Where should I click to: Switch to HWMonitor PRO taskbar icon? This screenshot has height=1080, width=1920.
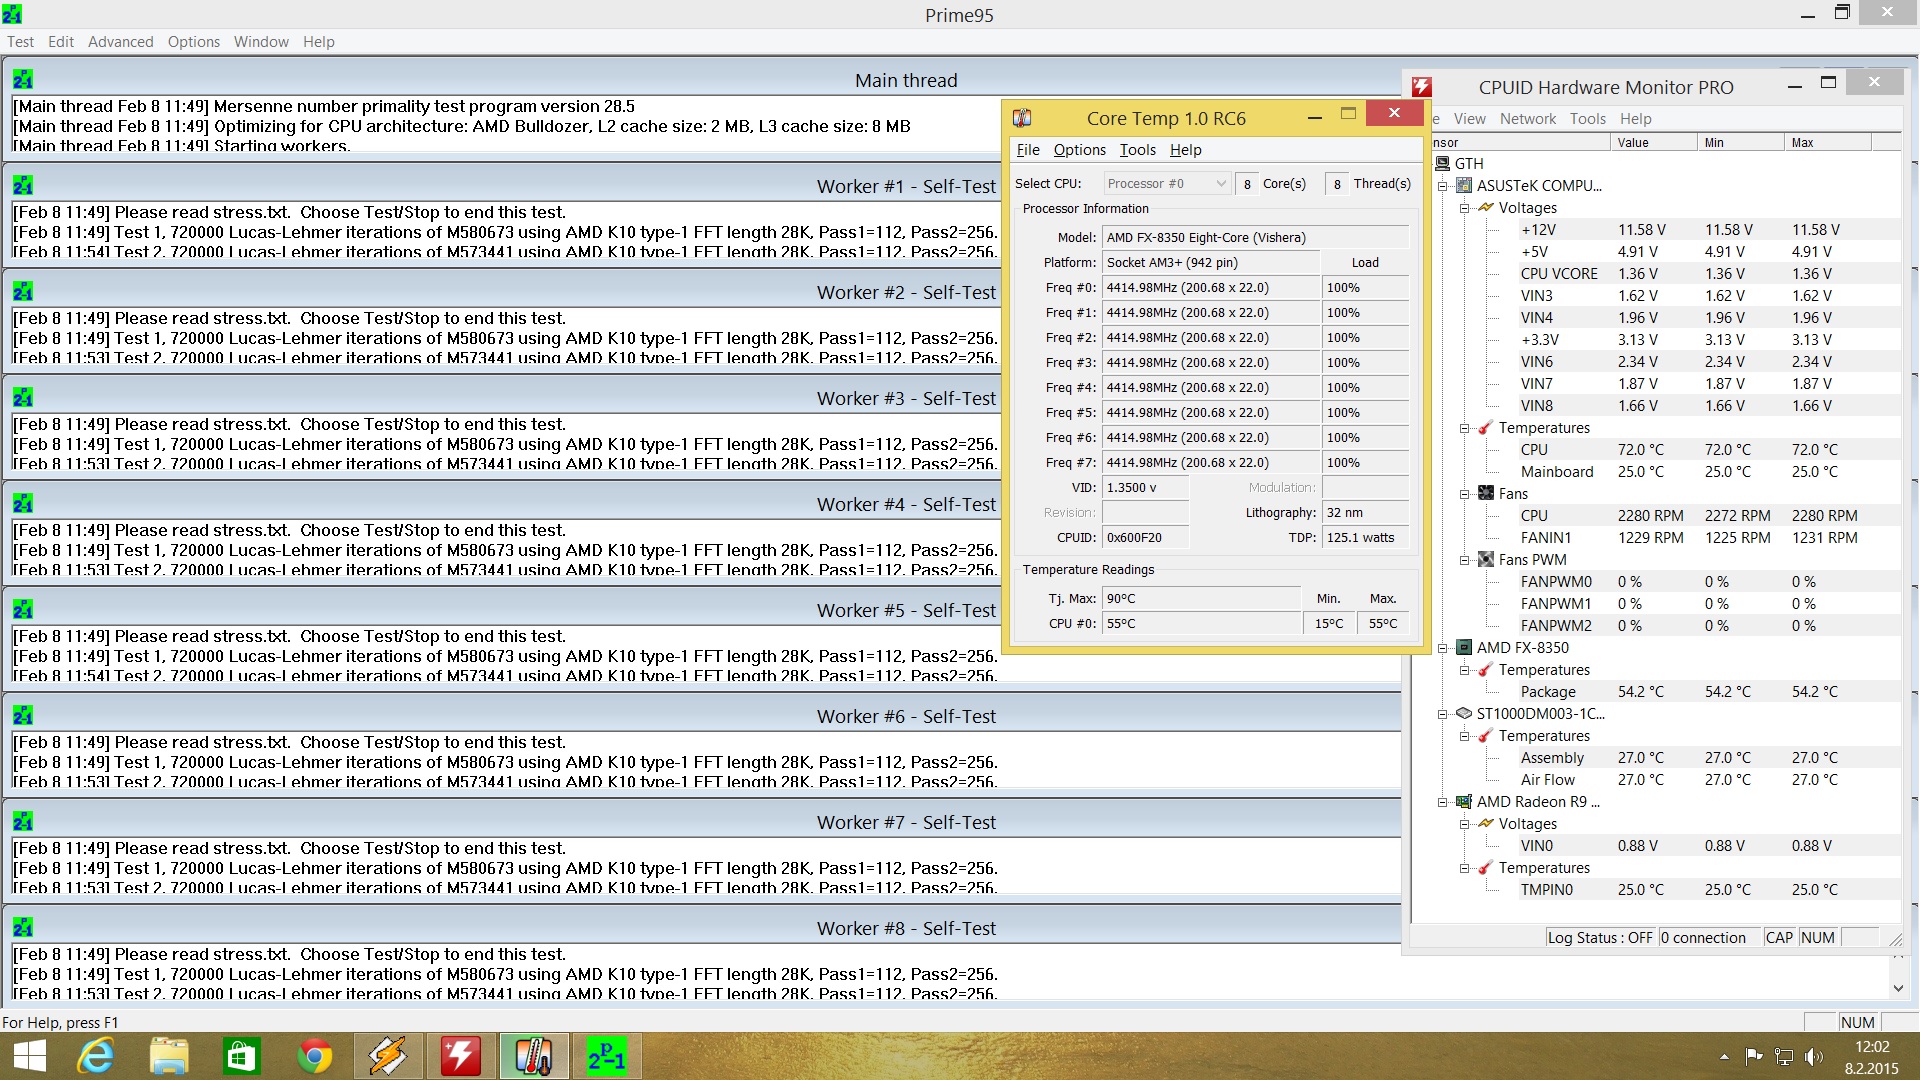[x=460, y=1056]
